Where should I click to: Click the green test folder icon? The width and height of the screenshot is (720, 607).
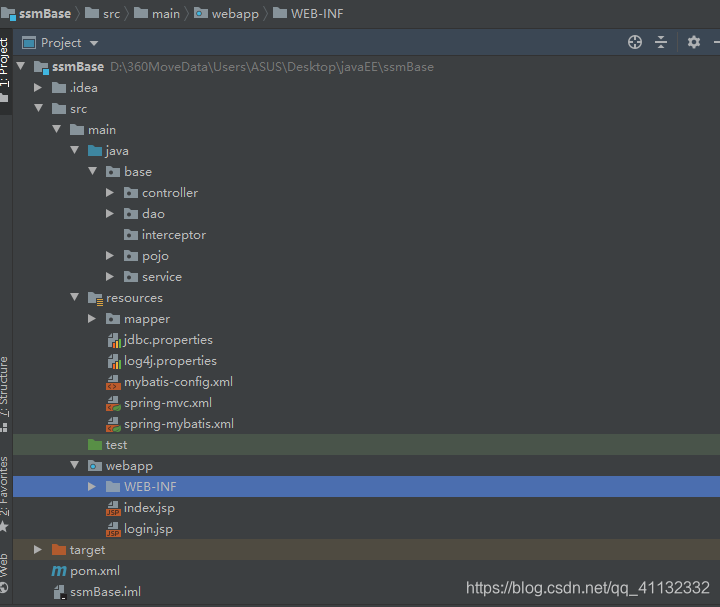click(95, 444)
